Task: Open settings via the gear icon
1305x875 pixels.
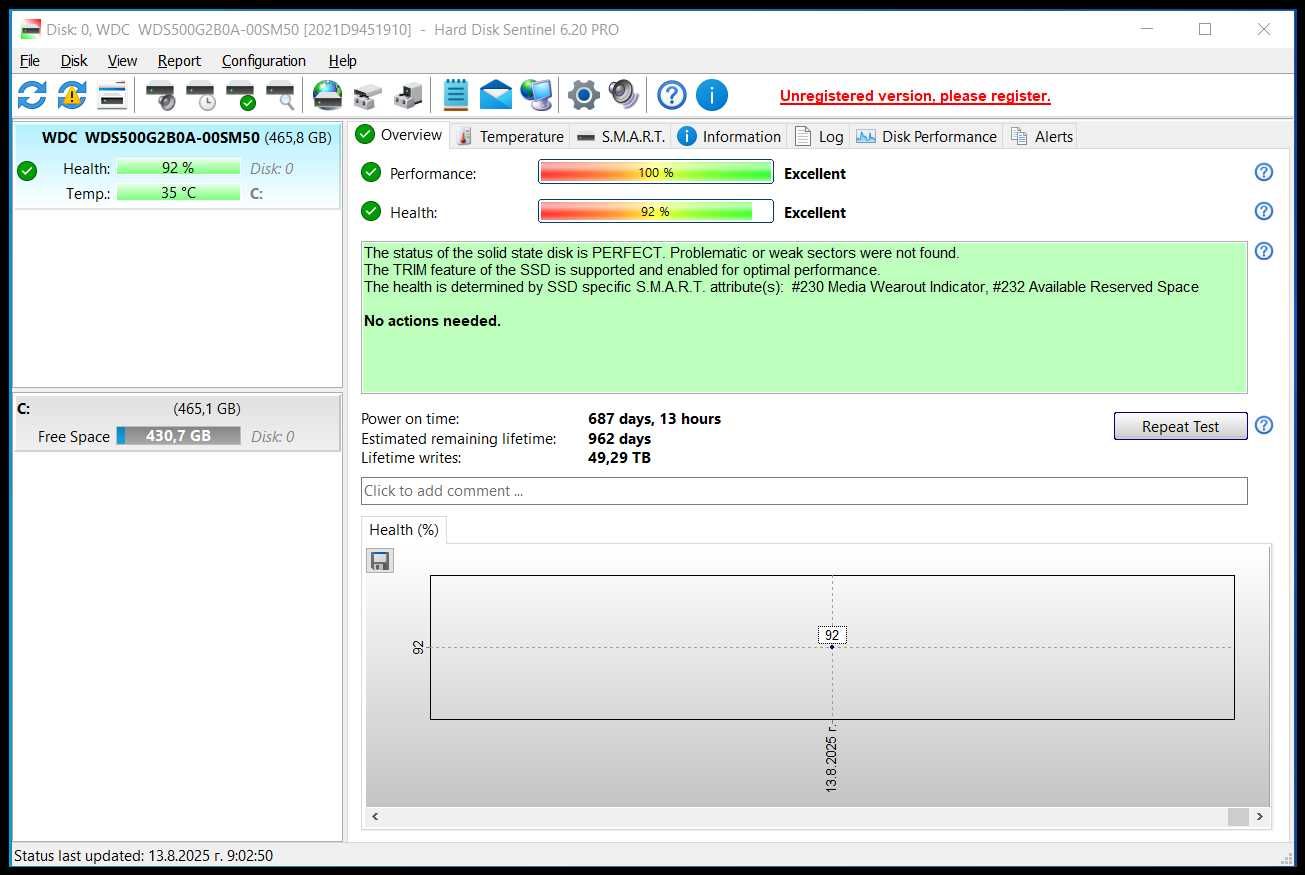Action: pyautogui.click(x=584, y=95)
